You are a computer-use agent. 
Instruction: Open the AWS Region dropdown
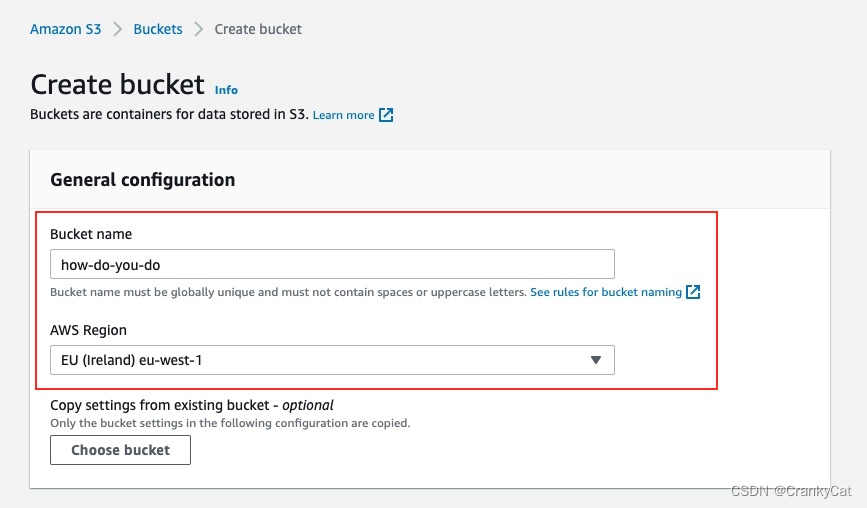tap(332, 360)
